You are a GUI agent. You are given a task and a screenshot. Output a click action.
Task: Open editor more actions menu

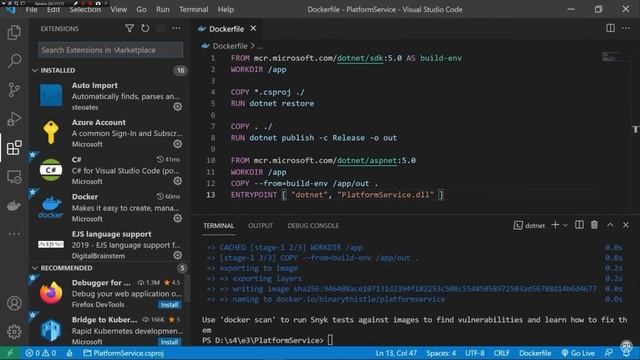(x=626, y=28)
